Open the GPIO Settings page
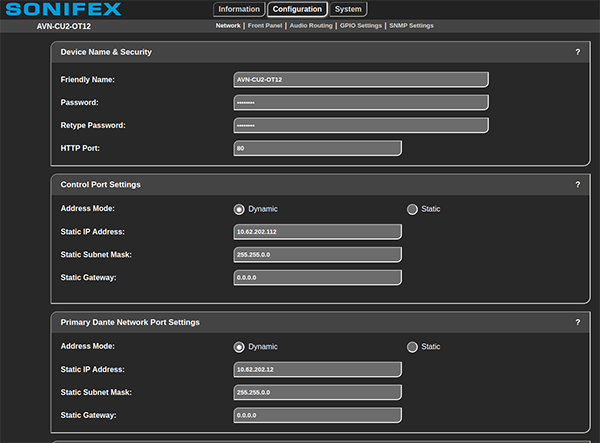600x443 pixels. pos(361,26)
